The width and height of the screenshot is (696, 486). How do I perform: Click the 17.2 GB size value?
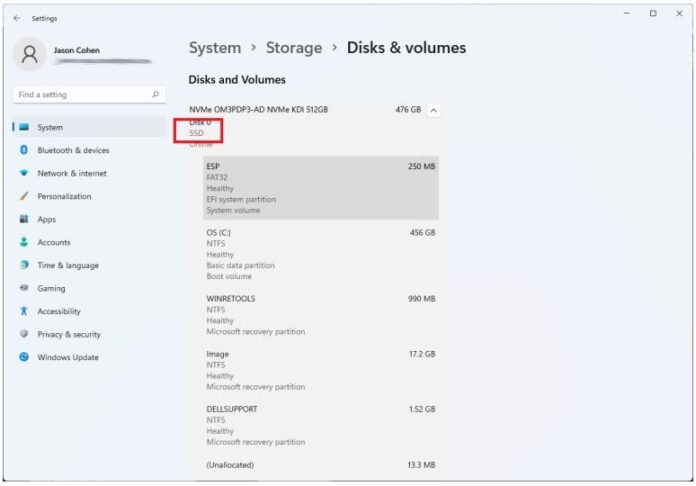click(422, 354)
